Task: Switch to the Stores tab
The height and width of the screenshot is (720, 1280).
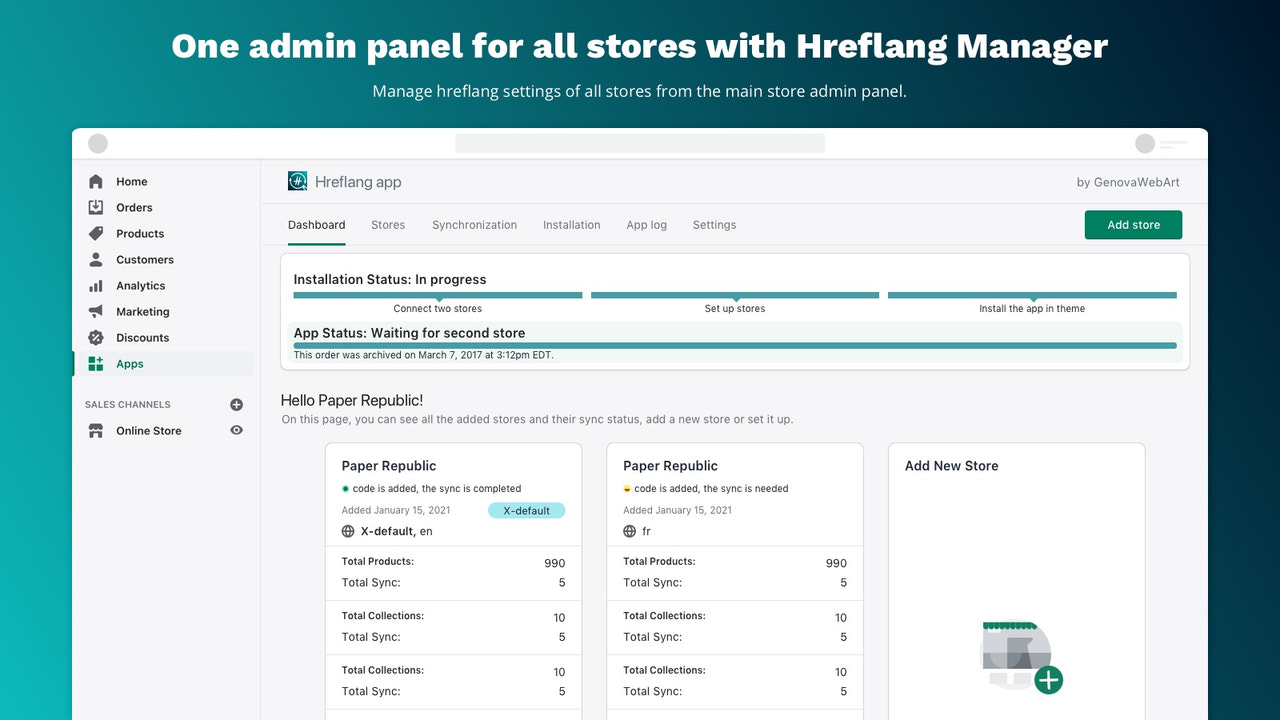Action: (x=388, y=225)
